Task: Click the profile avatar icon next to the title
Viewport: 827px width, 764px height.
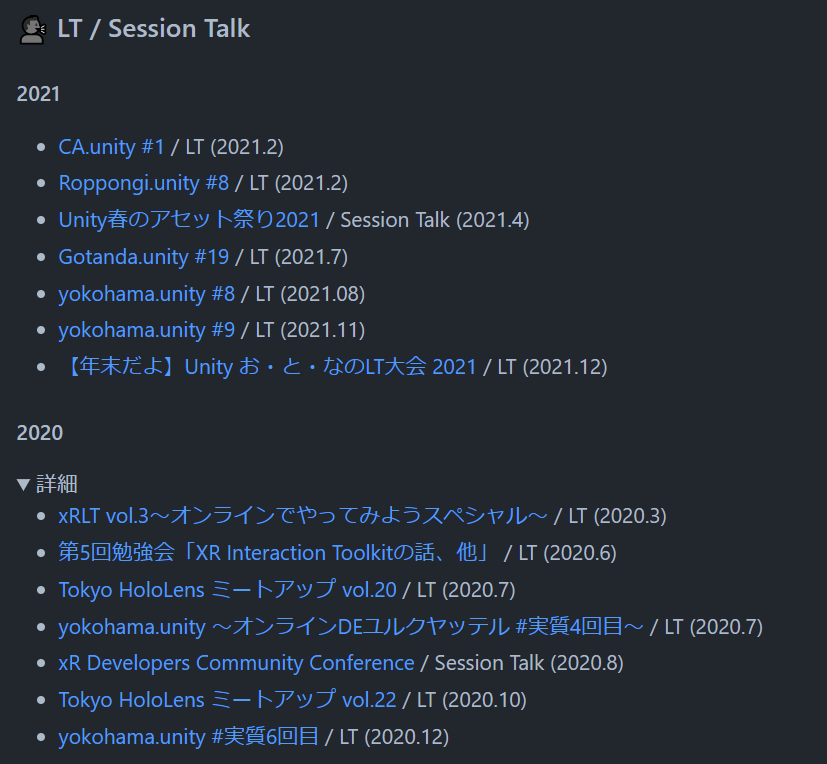Action: tap(33, 29)
